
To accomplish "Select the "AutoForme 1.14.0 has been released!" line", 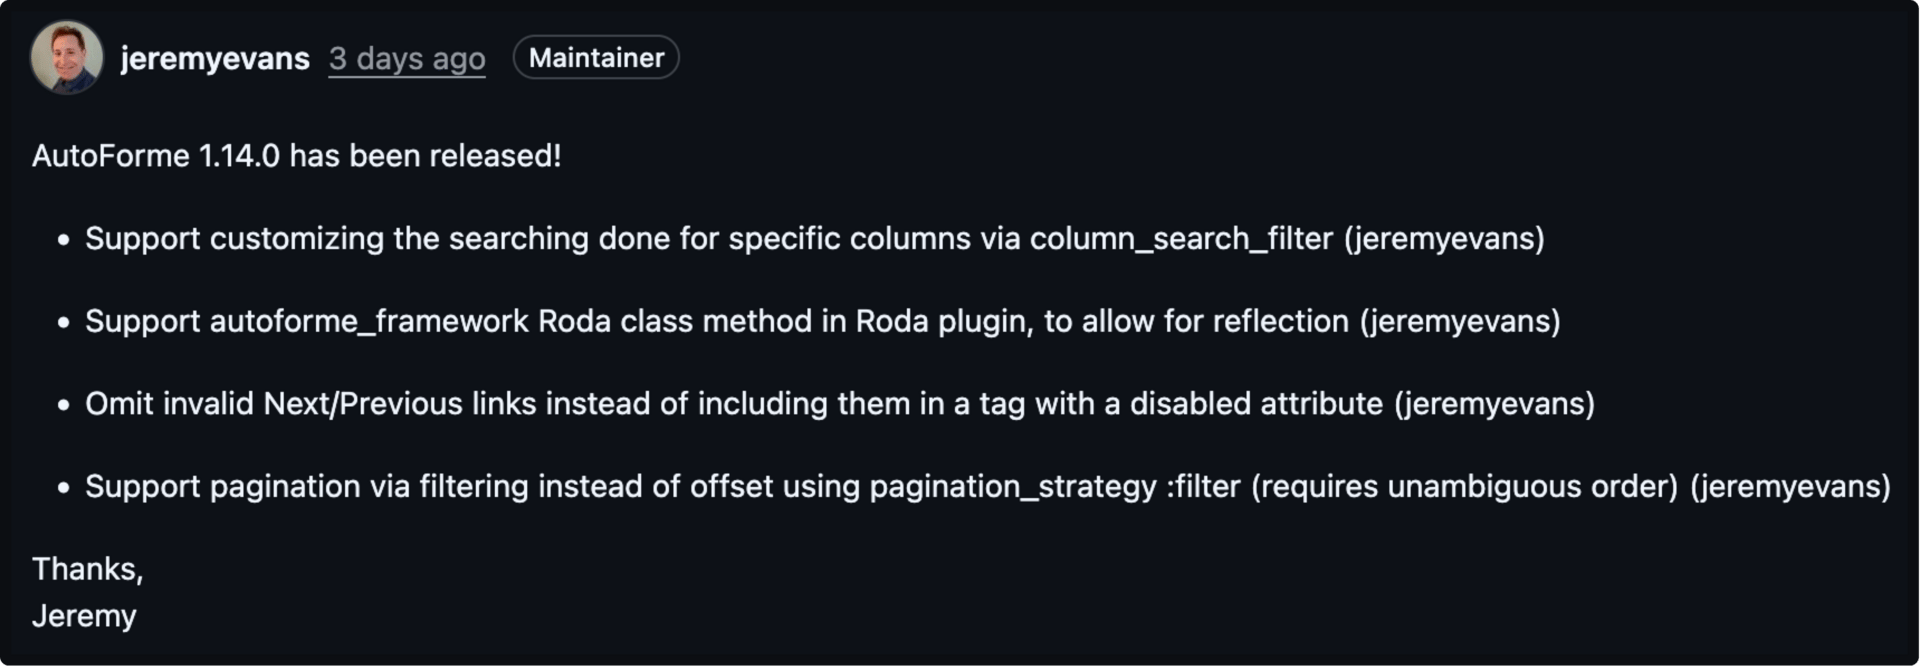I will point(297,156).
